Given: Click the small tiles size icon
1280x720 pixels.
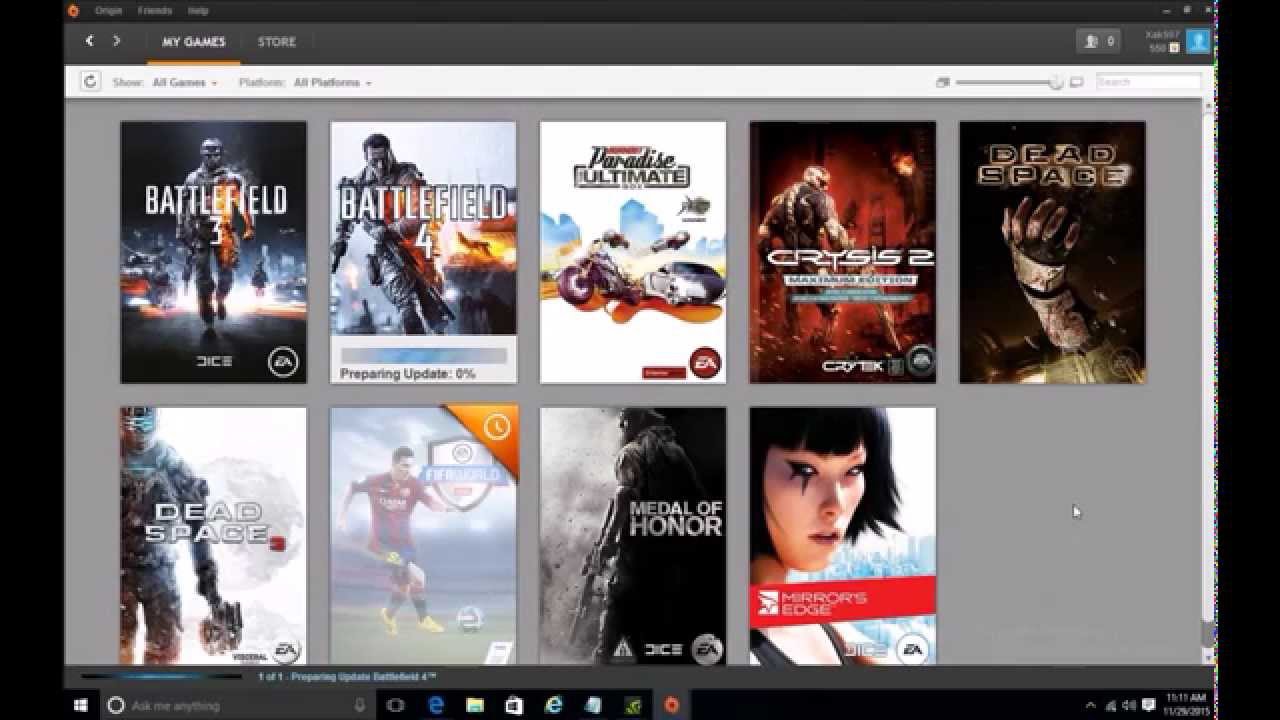Looking at the screenshot, I should 942,82.
